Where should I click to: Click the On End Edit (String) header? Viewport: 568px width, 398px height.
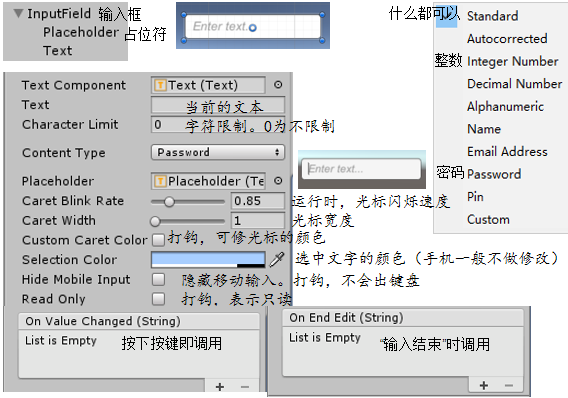(x=403, y=318)
